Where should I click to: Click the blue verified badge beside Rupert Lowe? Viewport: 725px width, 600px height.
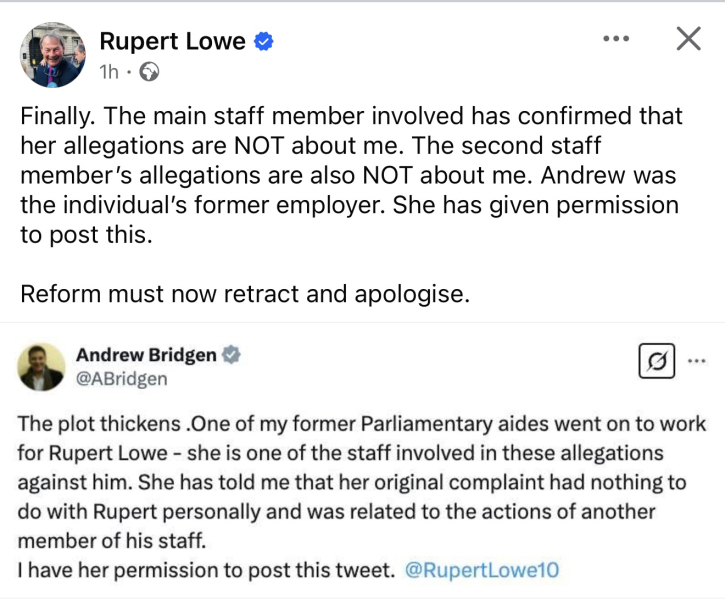click(264, 42)
